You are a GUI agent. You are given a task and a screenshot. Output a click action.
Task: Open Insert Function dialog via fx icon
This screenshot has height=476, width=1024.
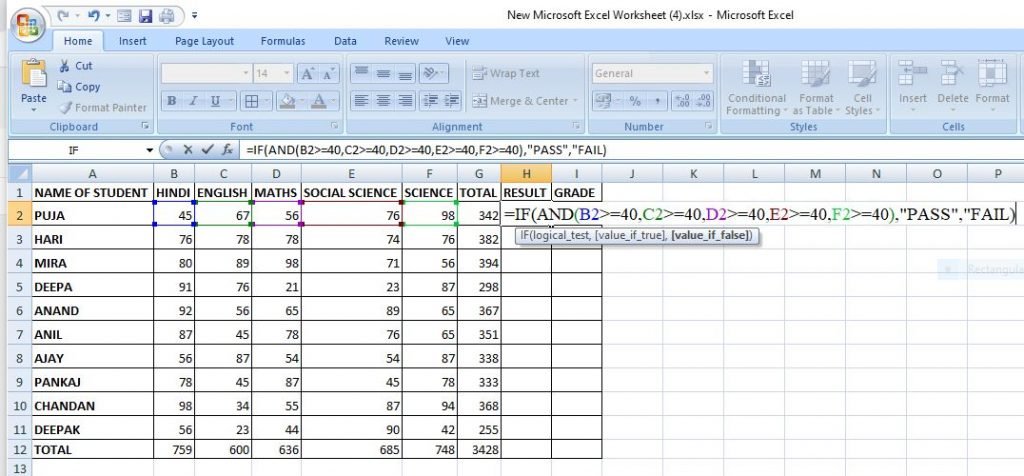click(x=228, y=150)
